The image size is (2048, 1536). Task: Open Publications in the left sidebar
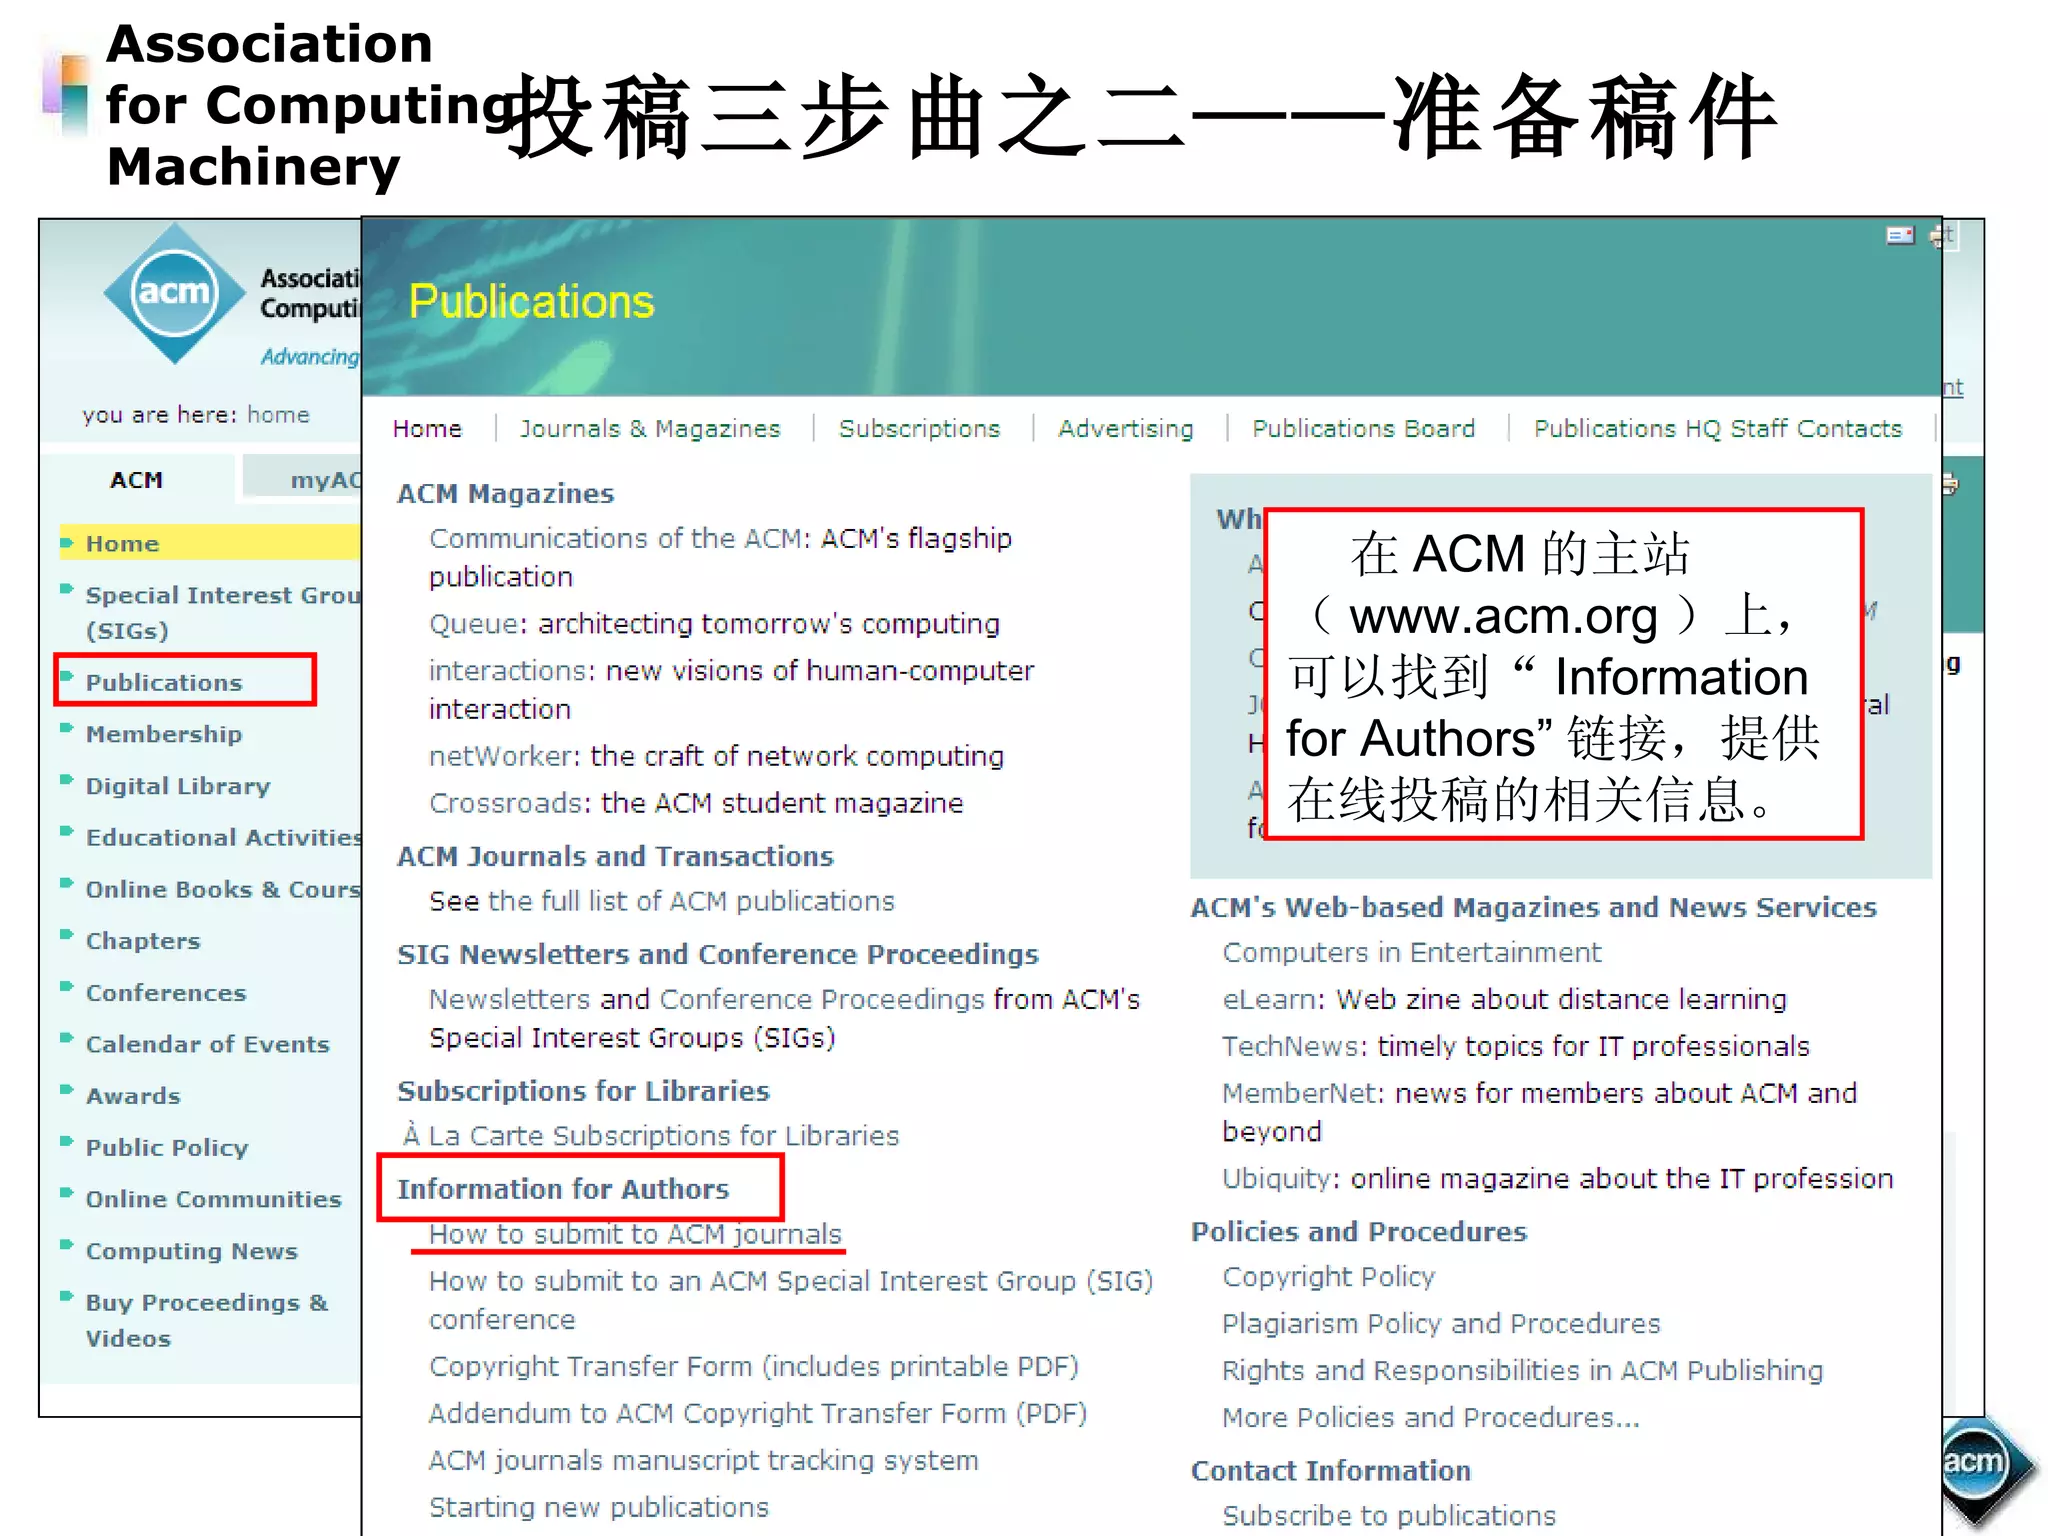pyautogui.click(x=164, y=683)
